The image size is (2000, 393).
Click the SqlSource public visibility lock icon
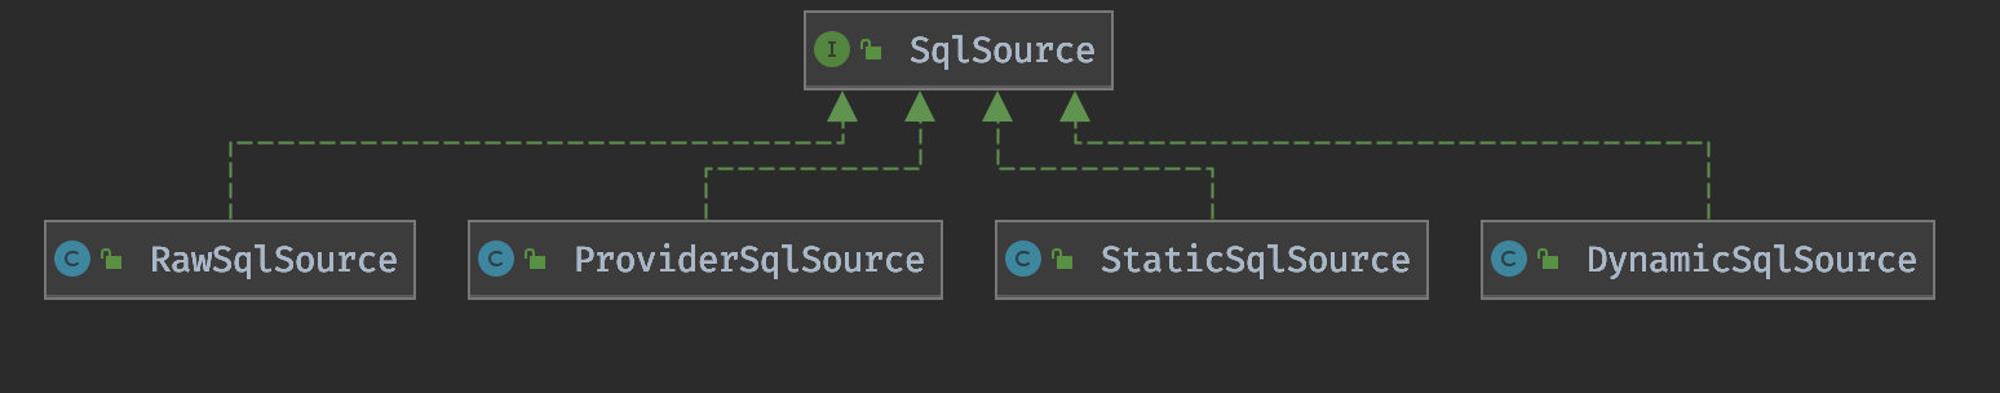tap(871, 50)
